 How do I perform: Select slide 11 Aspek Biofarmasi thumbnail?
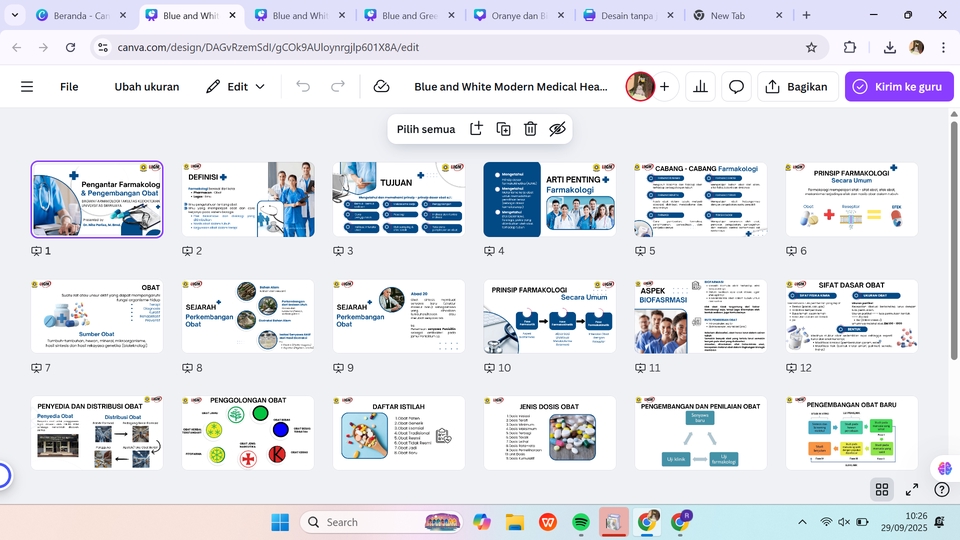[700, 316]
